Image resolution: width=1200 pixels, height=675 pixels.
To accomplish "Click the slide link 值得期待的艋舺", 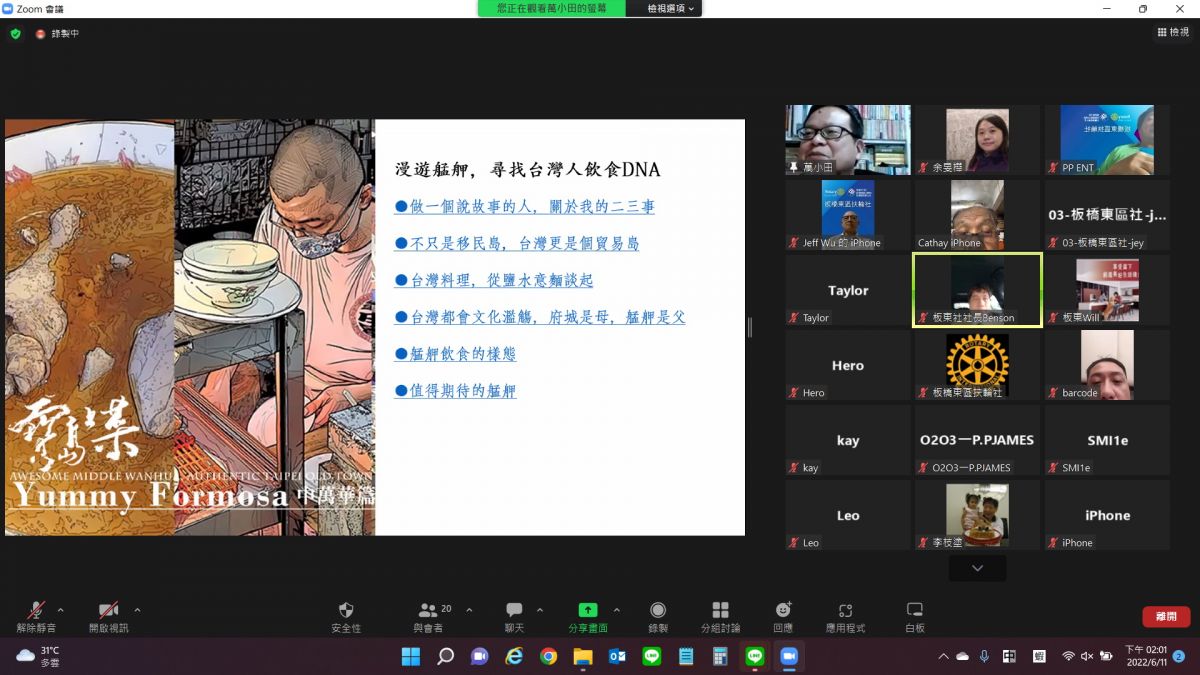I will pos(455,391).
